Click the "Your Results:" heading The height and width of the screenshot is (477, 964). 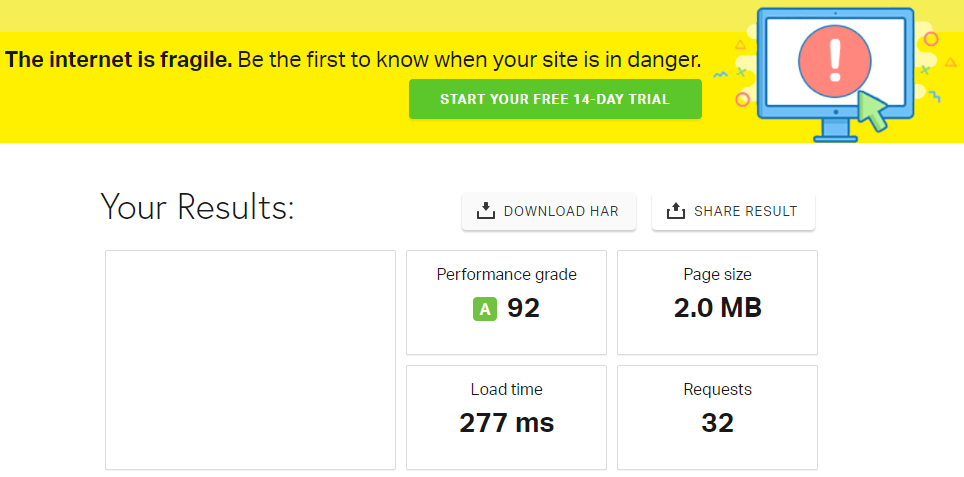coord(197,207)
